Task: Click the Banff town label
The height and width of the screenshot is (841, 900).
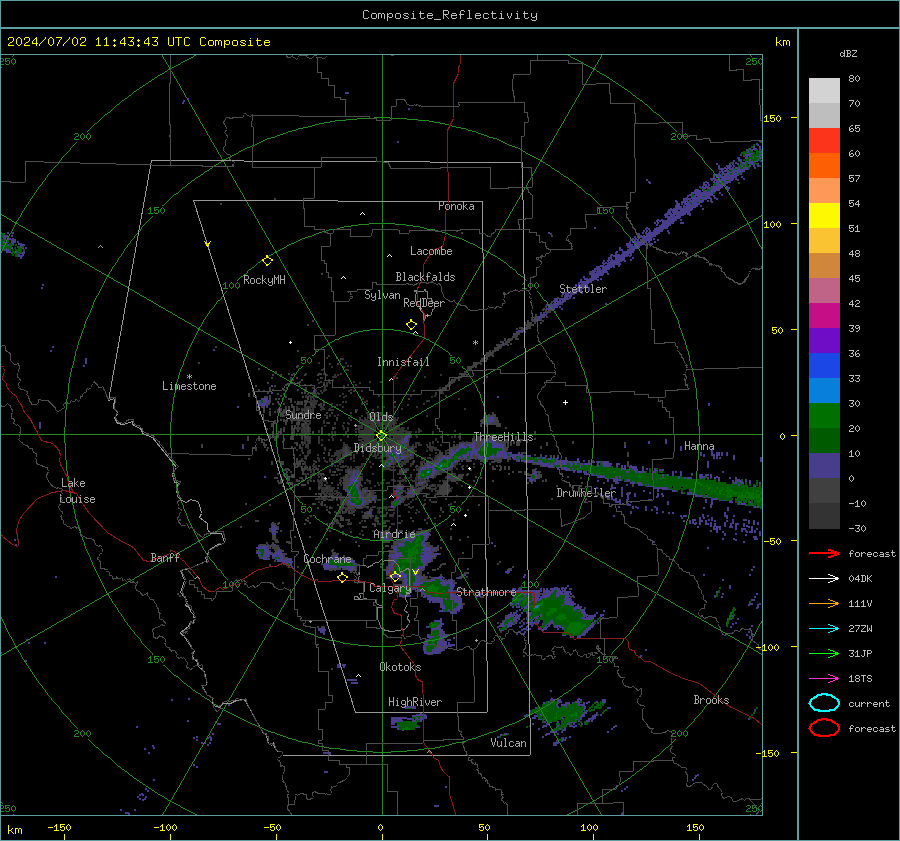Action: click(x=165, y=558)
